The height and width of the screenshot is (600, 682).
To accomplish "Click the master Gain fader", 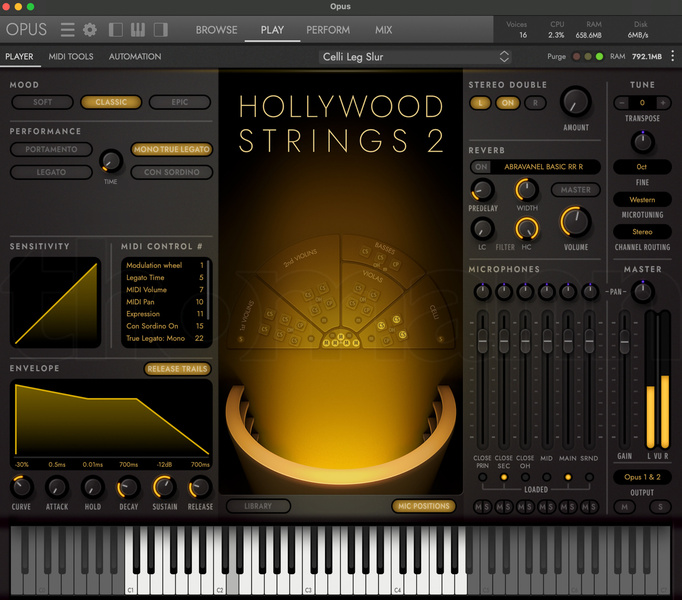I will (x=625, y=341).
